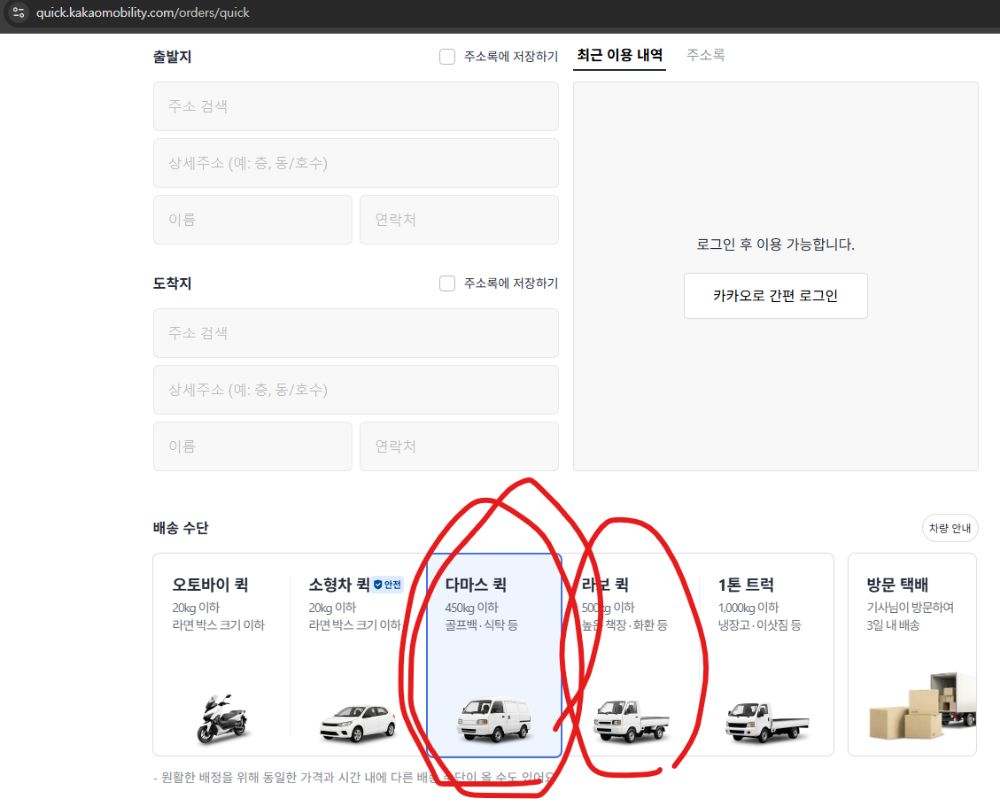Image resolution: width=1000 pixels, height=809 pixels.
Task: Click the 배송 수단 heading
Action: click(x=180, y=528)
